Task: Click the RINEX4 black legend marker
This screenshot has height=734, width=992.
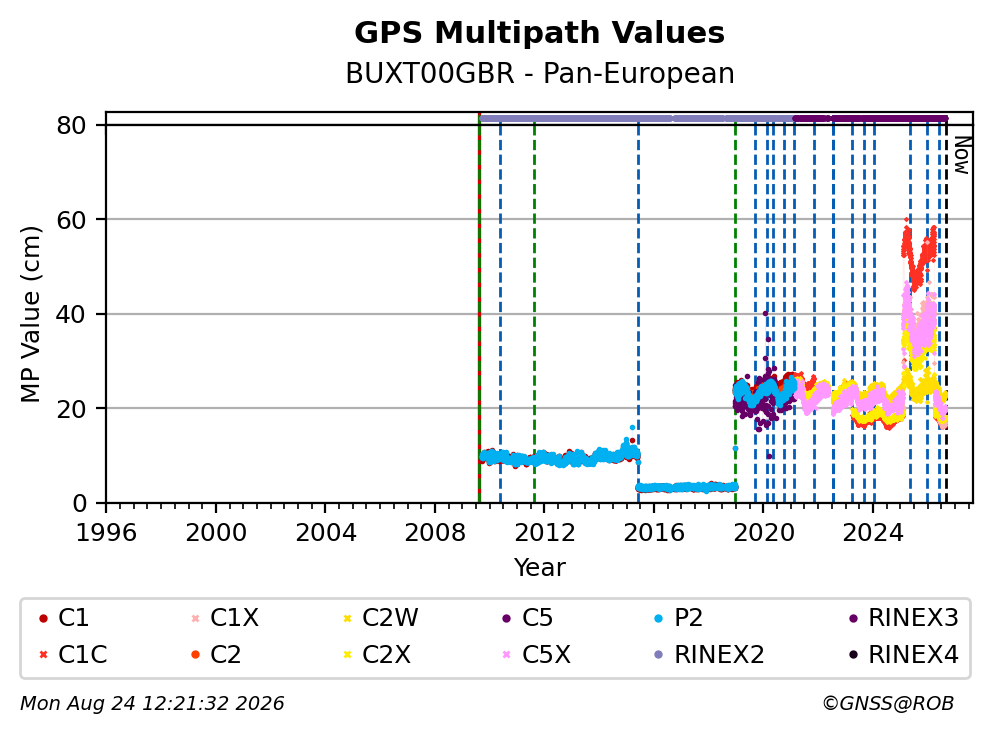Action: pos(853,655)
